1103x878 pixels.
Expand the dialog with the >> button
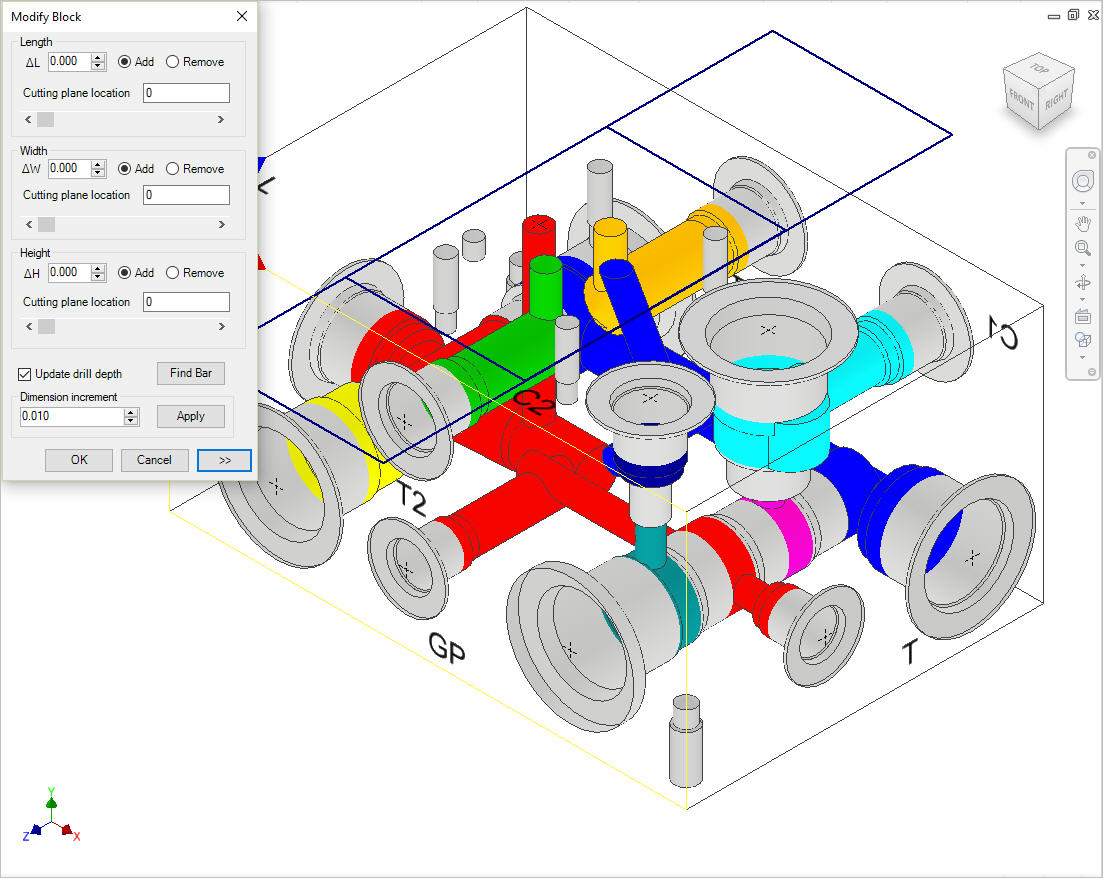pyautogui.click(x=224, y=460)
